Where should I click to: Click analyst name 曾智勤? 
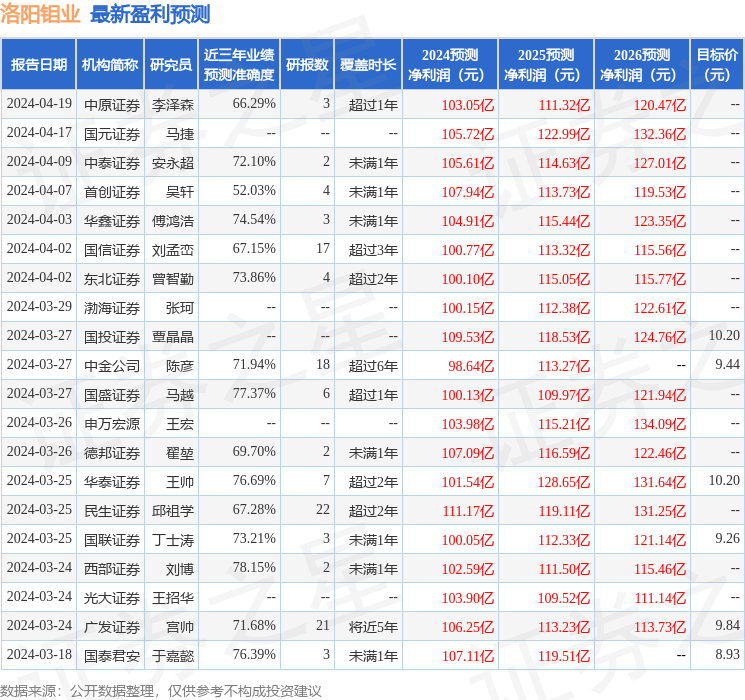coord(173,279)
